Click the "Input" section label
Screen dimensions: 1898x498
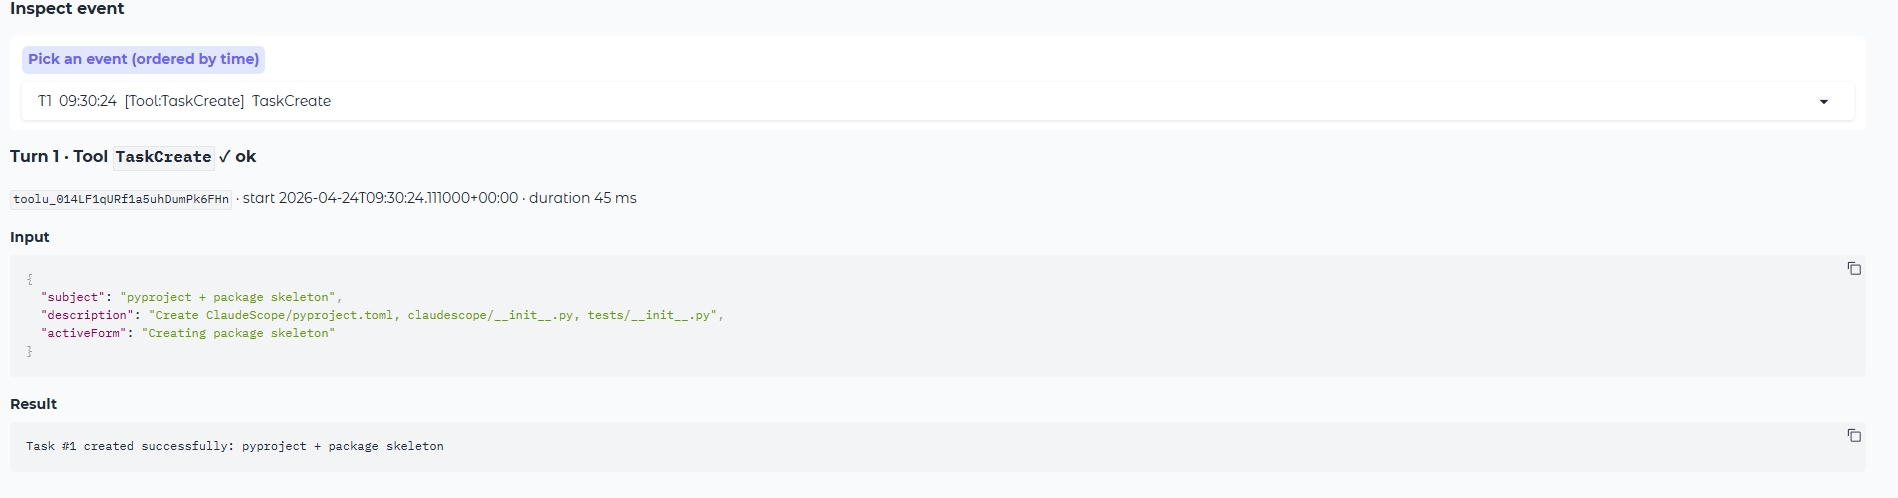tap(30, 237)
